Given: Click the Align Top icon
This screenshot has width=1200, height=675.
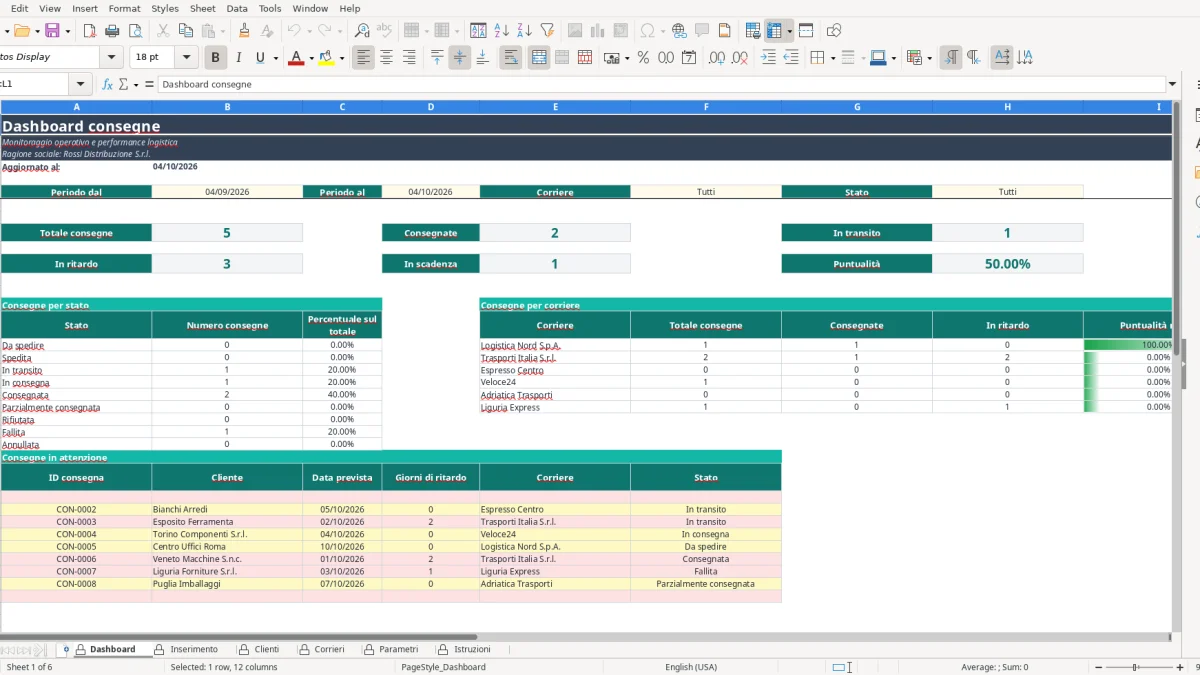Looking at the screenshot, I should (437, 58).
